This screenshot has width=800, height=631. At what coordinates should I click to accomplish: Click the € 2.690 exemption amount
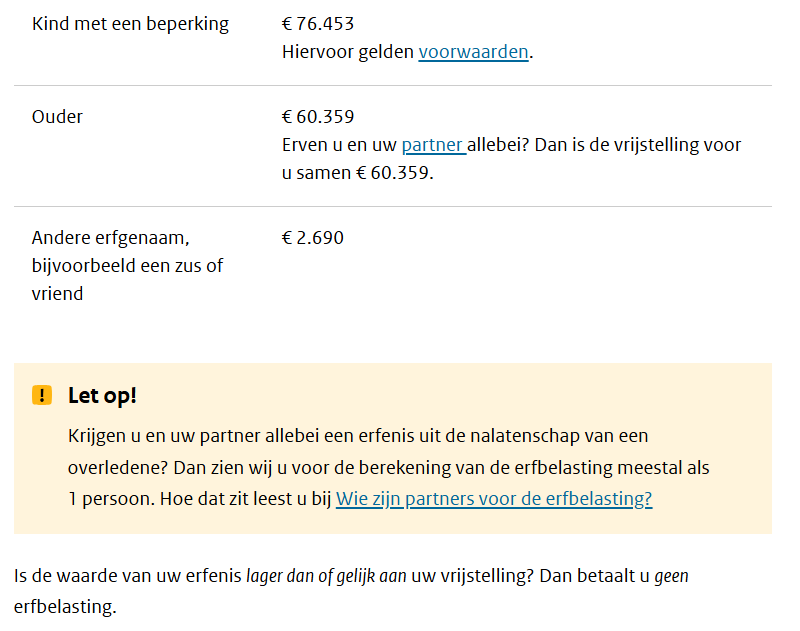pyautogui.click(x=313, y=238)
